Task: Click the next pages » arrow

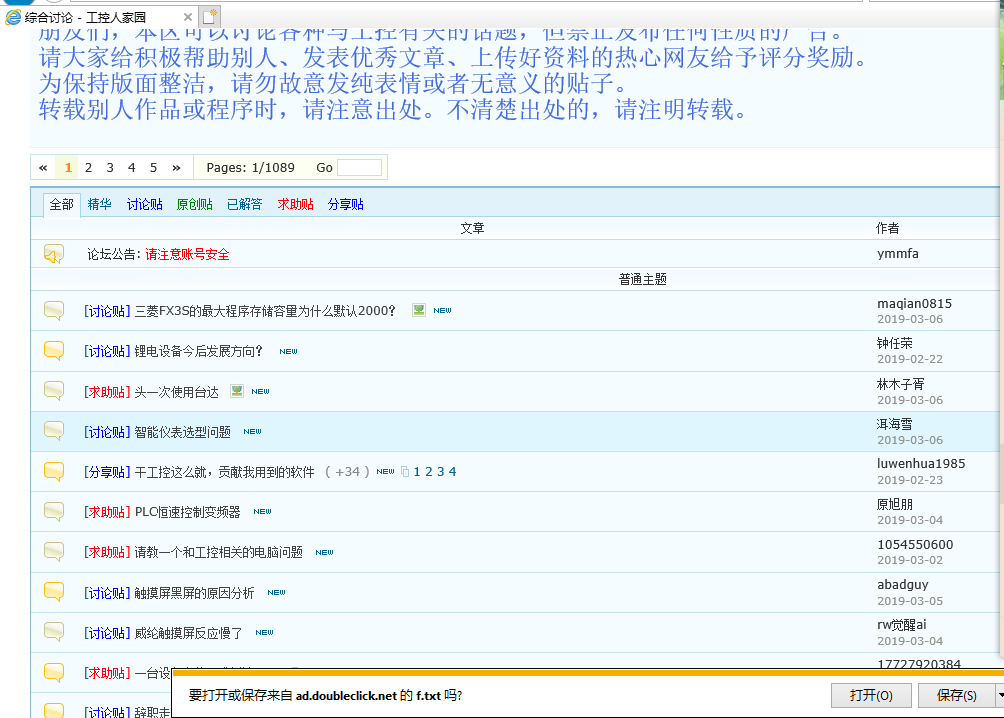Action: pyautogui.click(x=176, y=168)
